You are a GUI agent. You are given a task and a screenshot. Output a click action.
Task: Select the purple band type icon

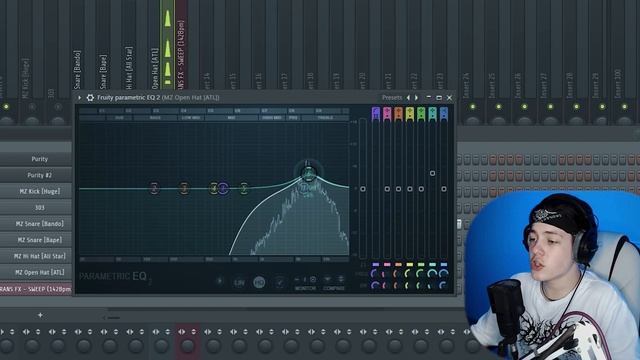tap(376, 113)
